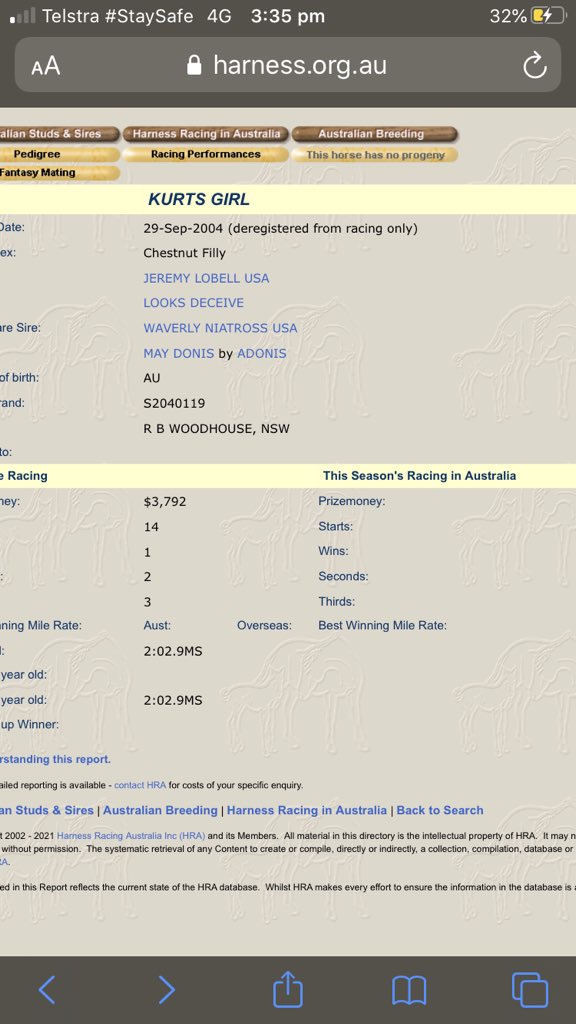Tap the Aust: column label
576x1024 pixels.
pos(157,626)
